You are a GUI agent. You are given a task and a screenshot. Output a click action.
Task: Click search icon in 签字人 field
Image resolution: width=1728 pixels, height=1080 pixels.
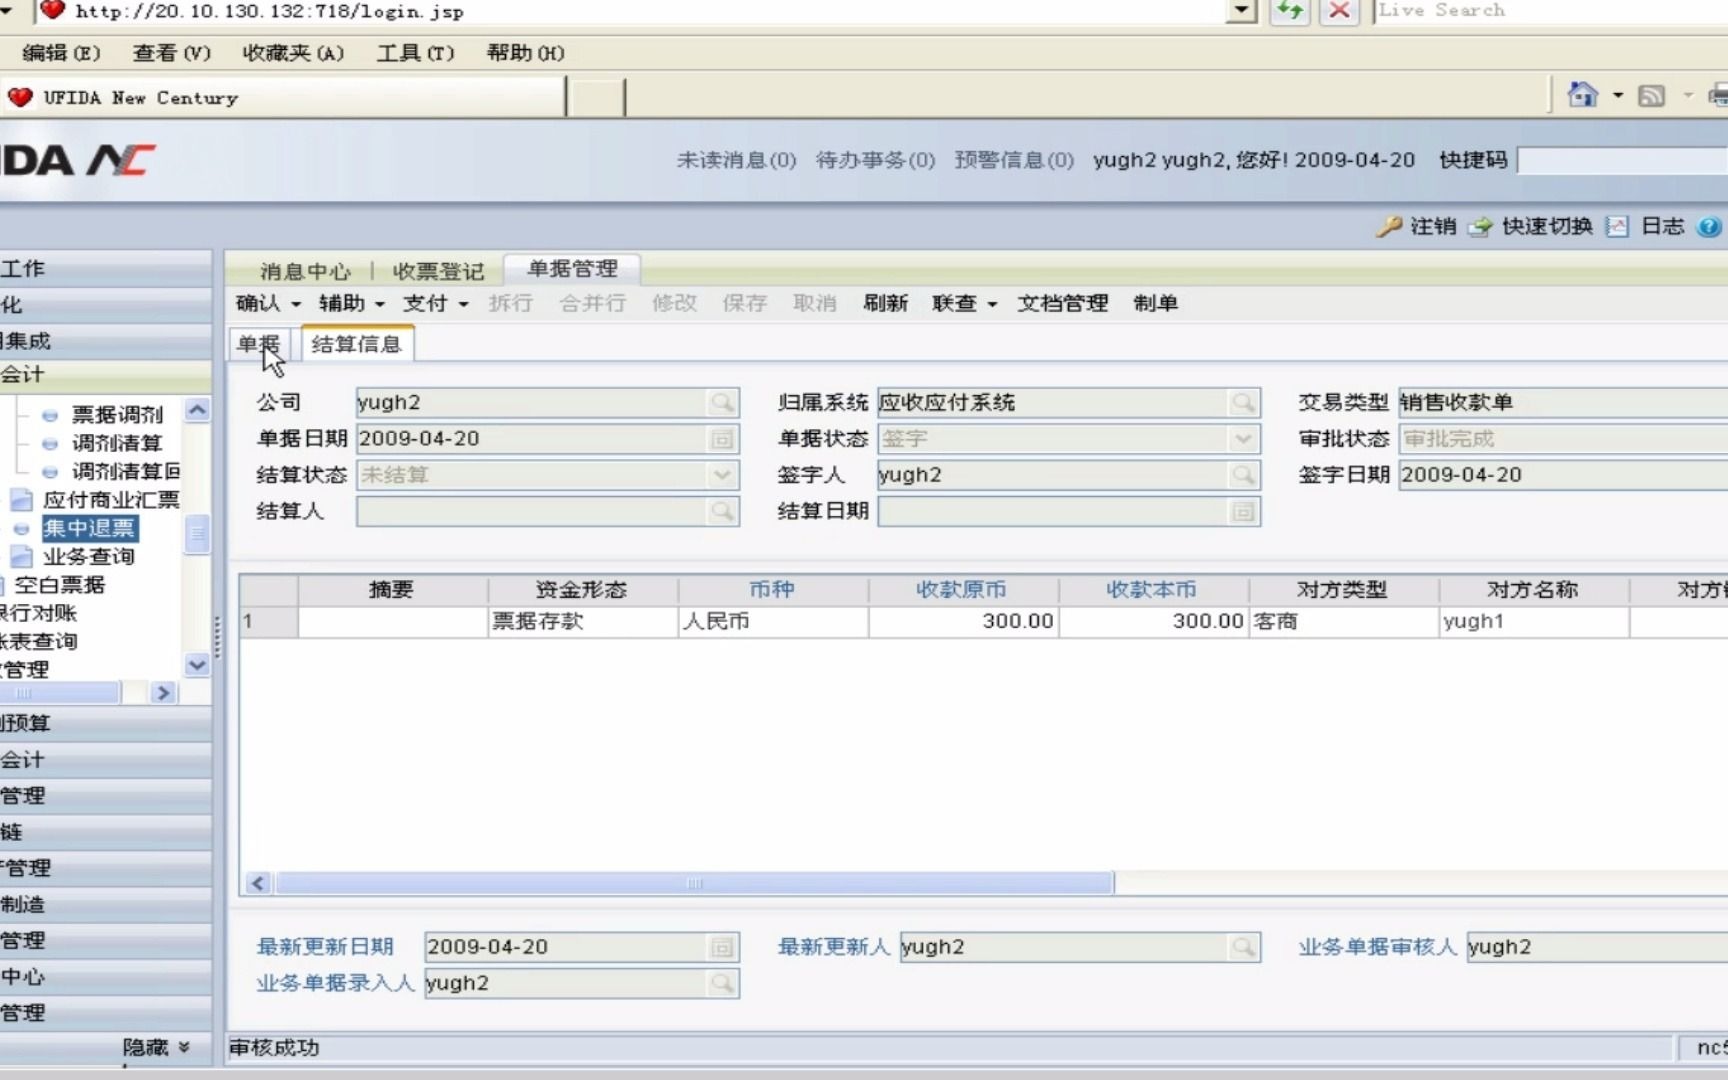(x=1243, y=475)
